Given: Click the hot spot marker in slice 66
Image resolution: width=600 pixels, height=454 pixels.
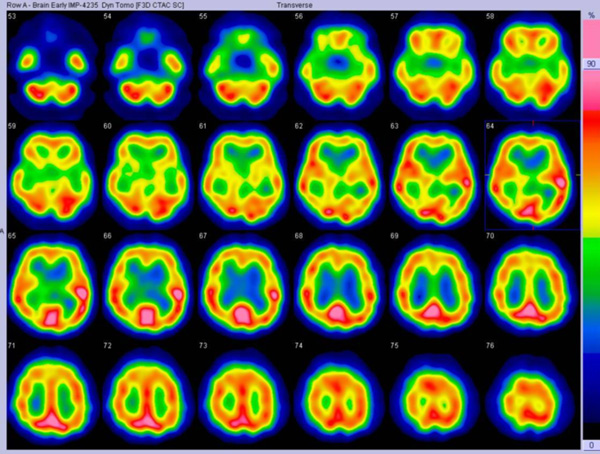Looking at the screenshot, I should [x=178, y=295].
